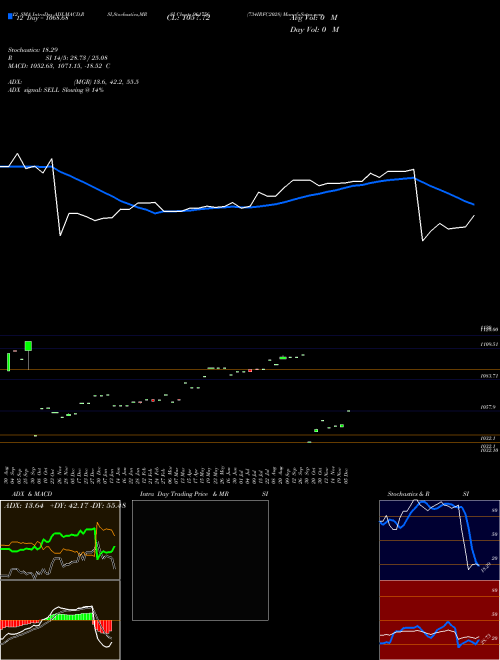Click the blue 12 Day SMA legend square
Viewport: 500px width, 660px height.
(10, 16)
